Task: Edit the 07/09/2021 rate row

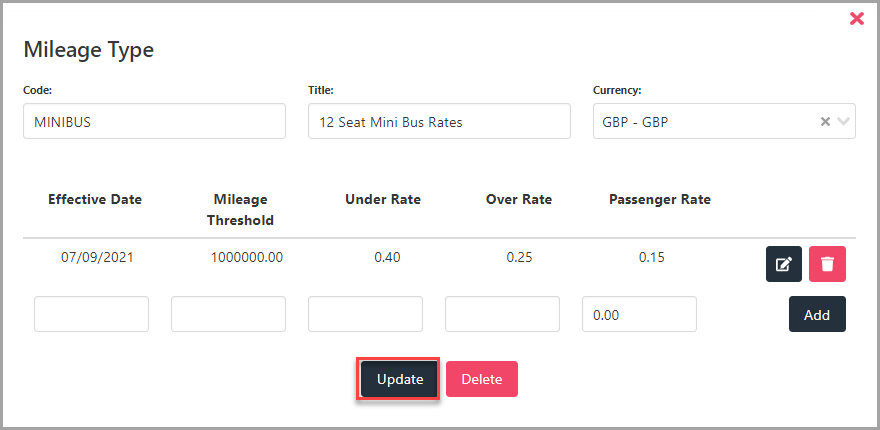Action: 783,264
